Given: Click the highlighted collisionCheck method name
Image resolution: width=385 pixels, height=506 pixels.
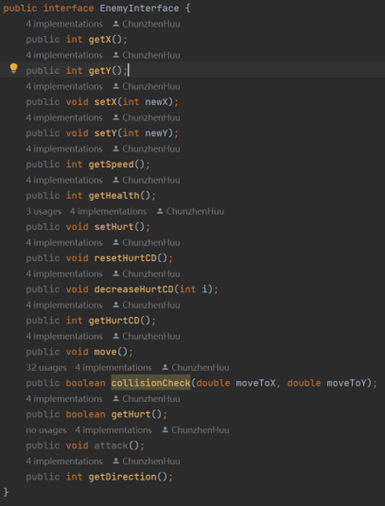Looking at the screenshot, I should [151, 383].
